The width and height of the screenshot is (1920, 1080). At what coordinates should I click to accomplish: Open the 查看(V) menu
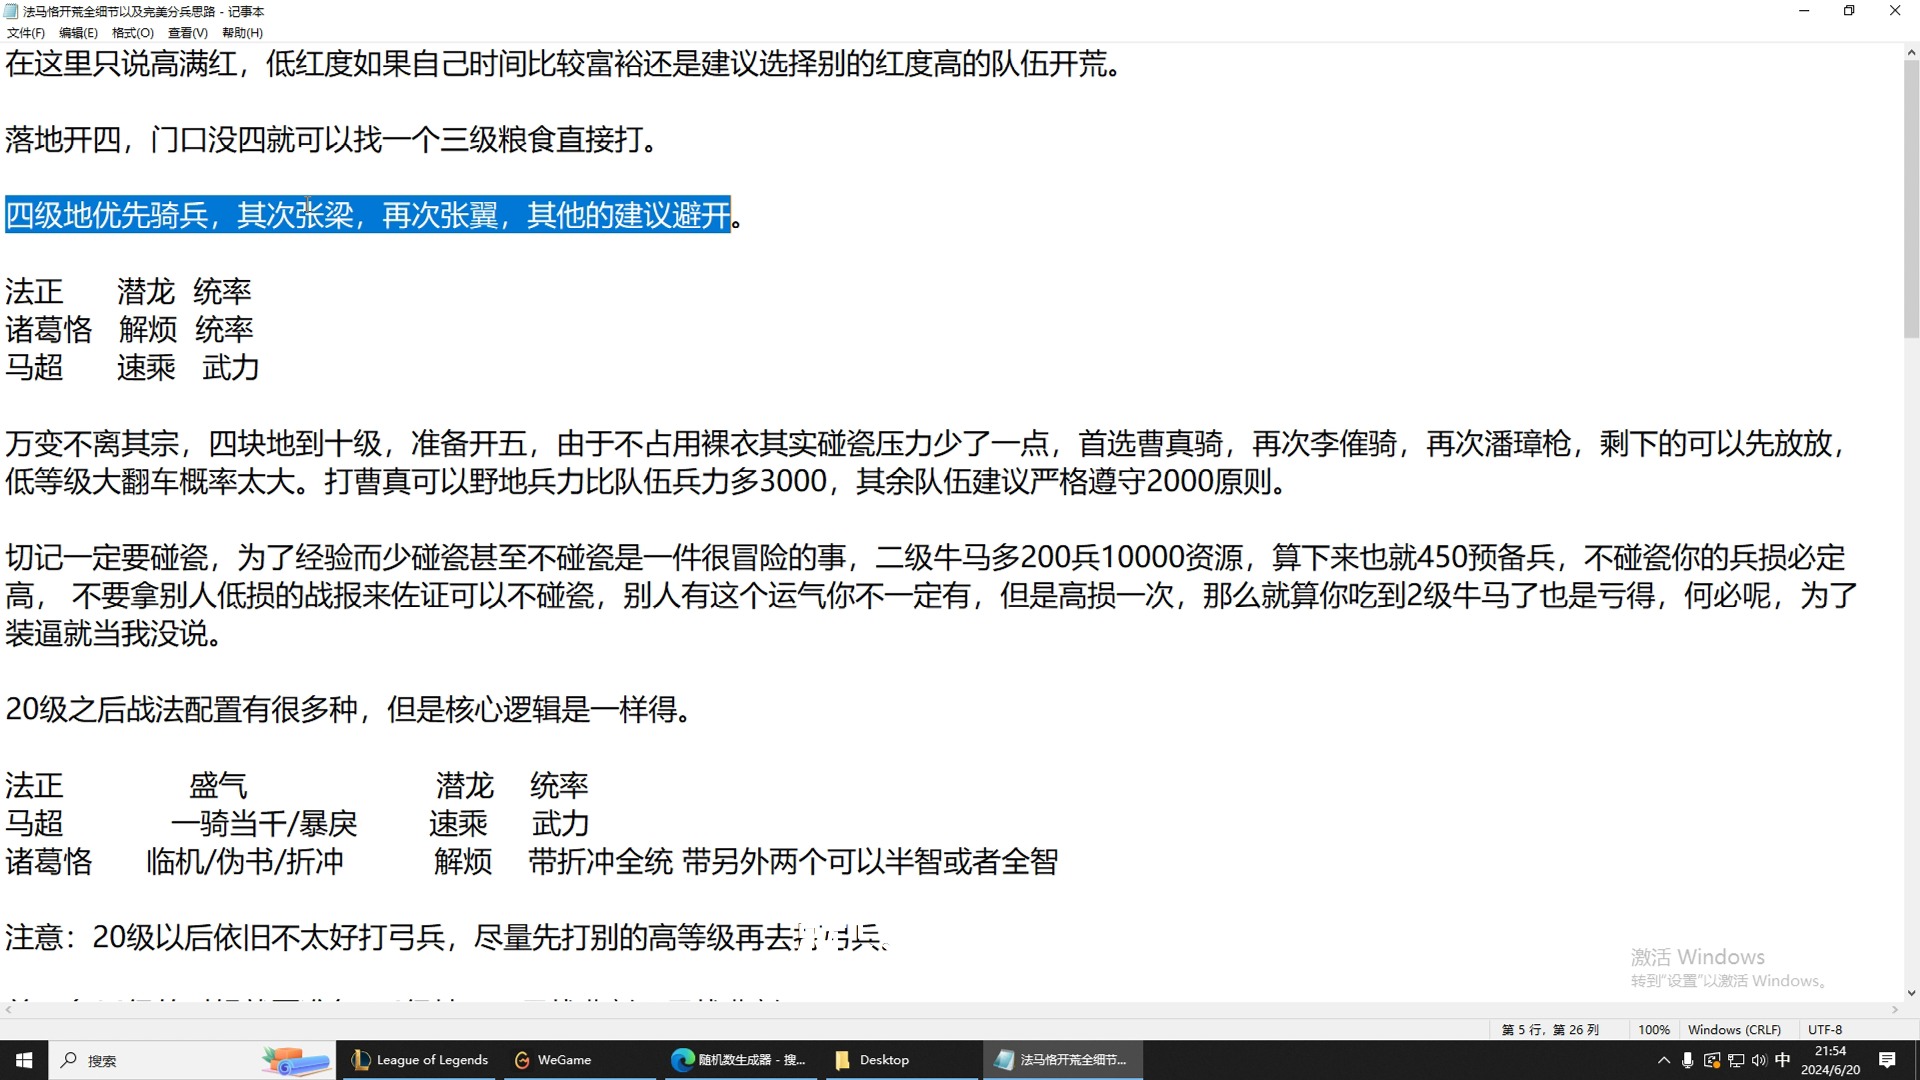(x=188, y=33)
